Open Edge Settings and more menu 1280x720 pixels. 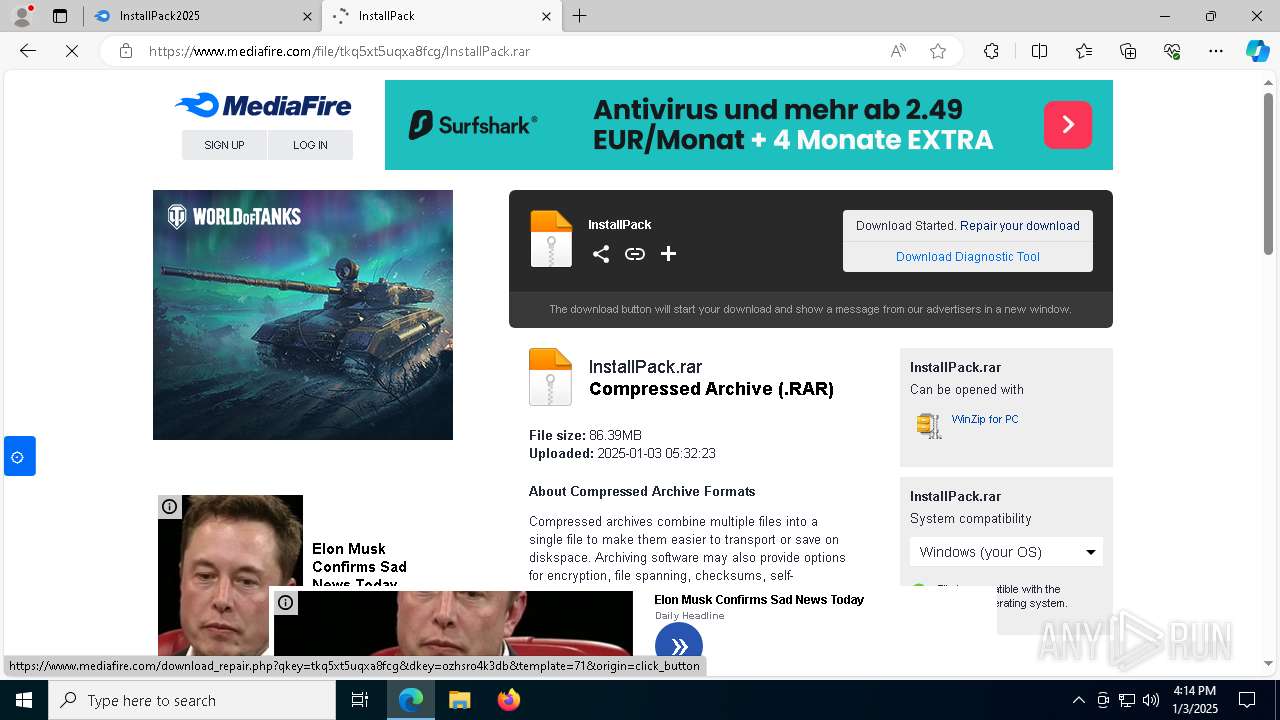[1216, 51]
